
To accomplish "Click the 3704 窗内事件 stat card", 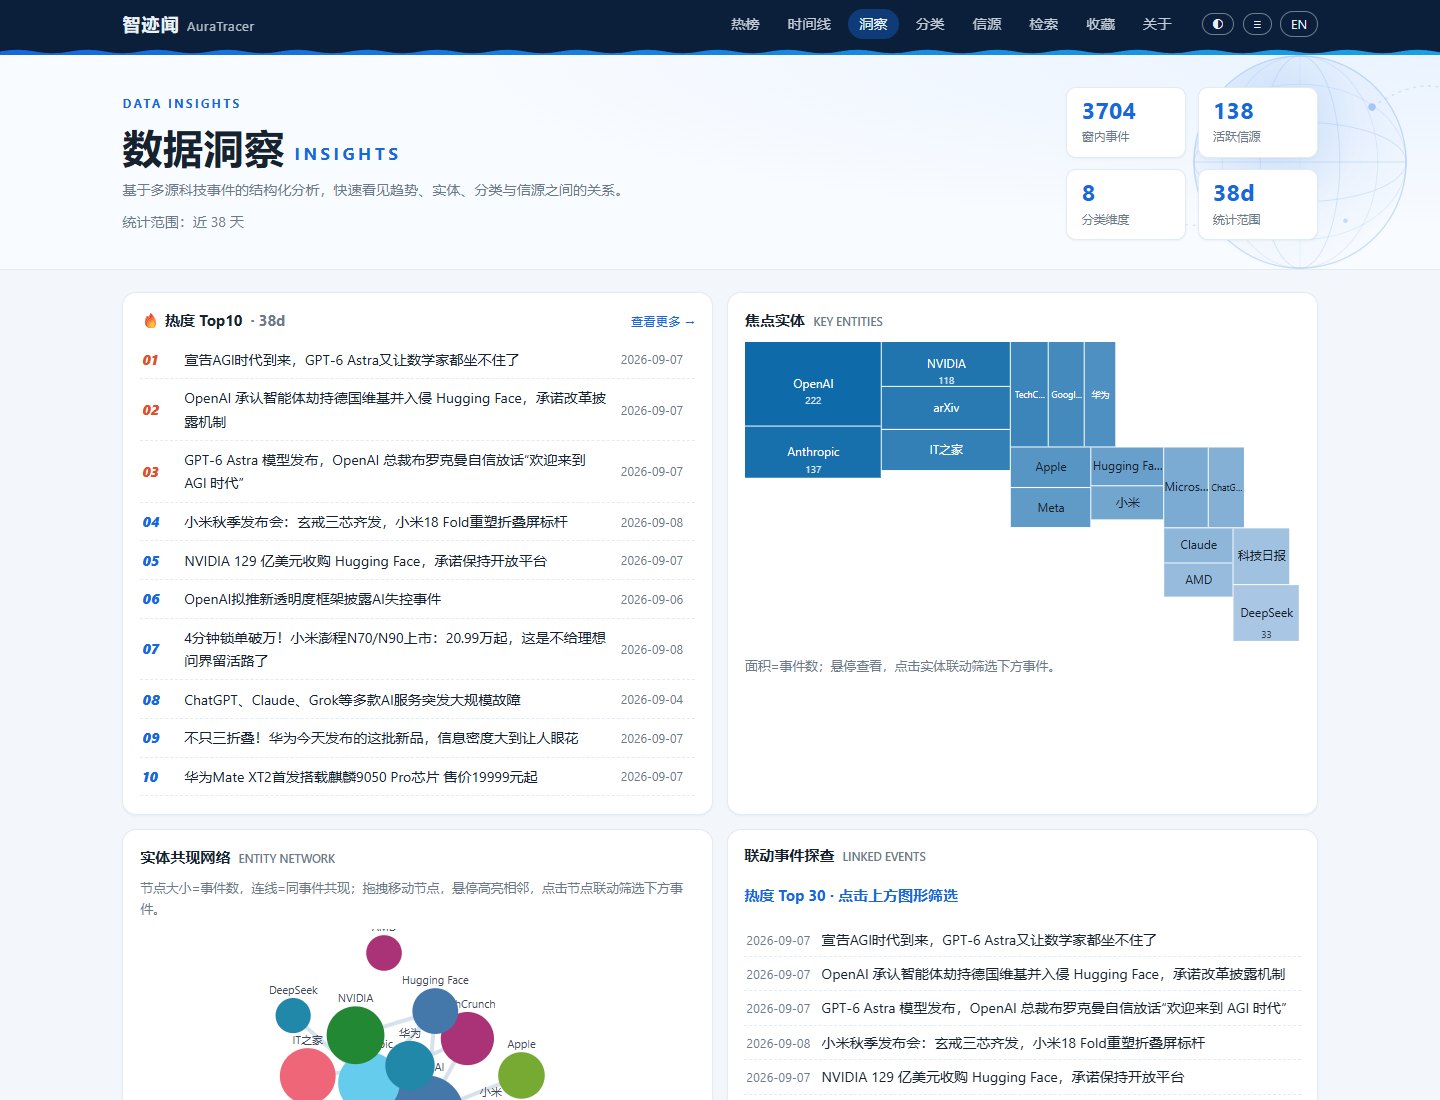I will tap(1126, 122).
